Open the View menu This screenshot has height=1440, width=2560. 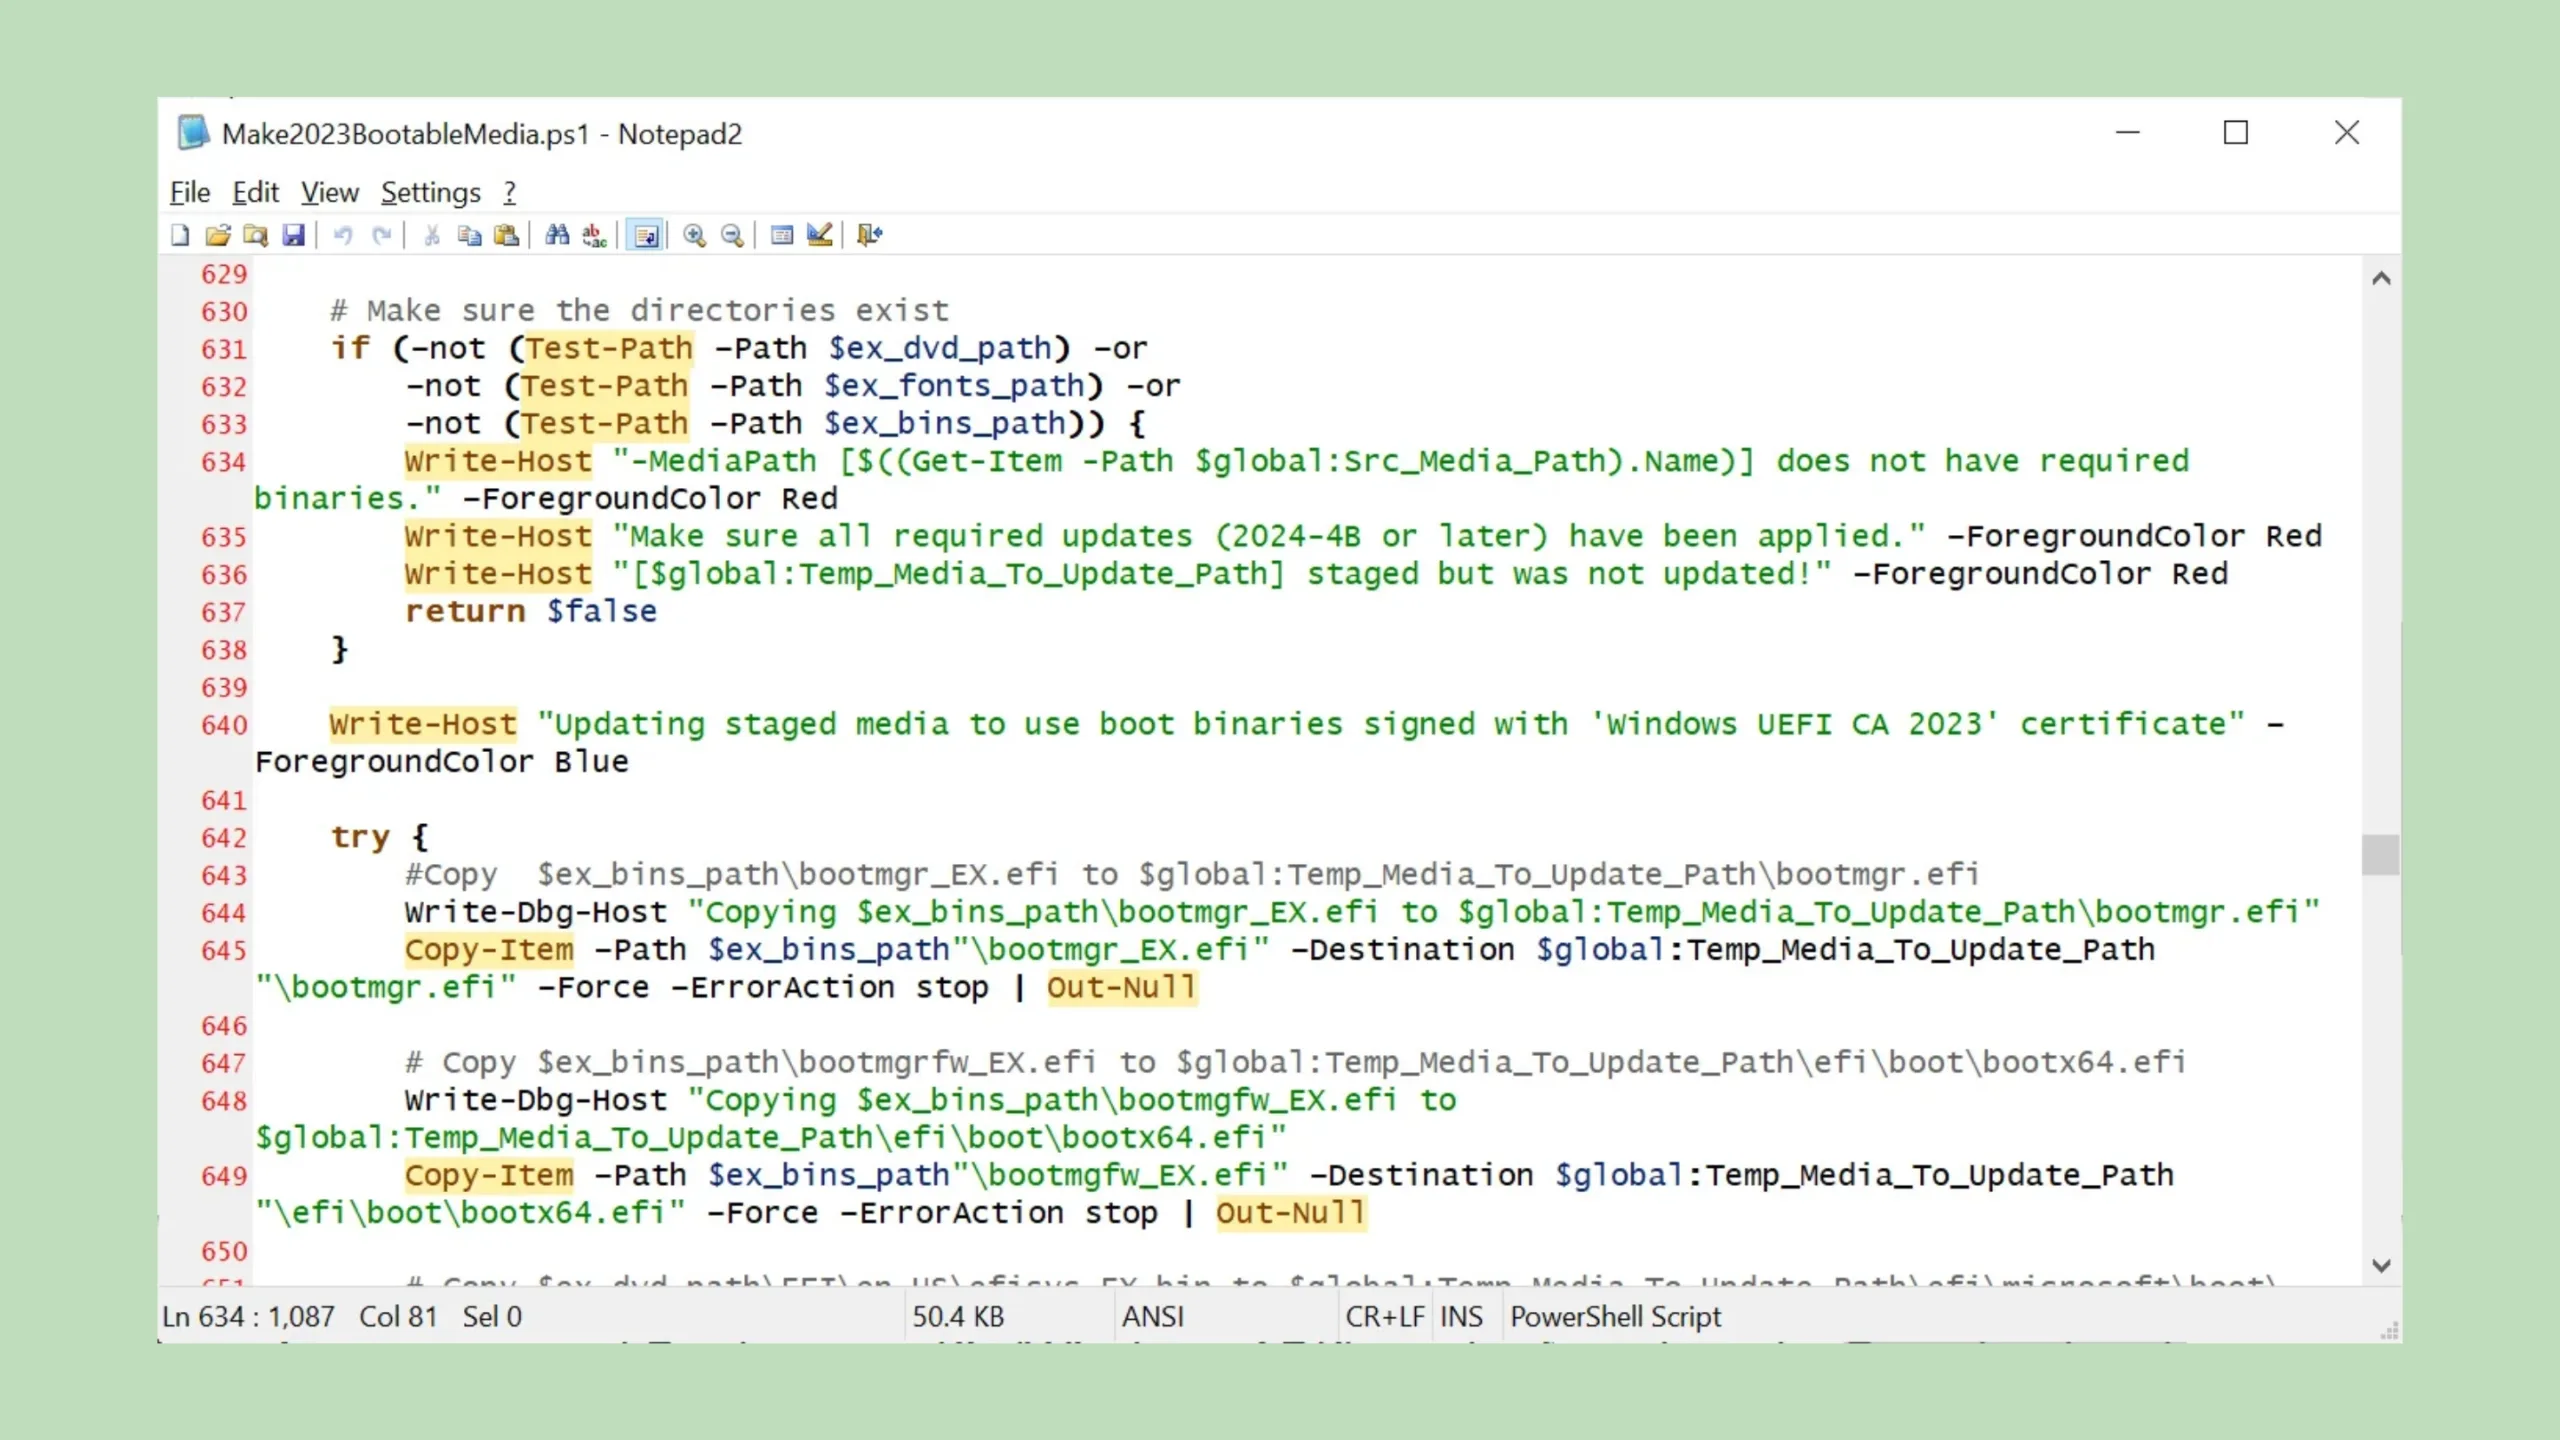330,192
